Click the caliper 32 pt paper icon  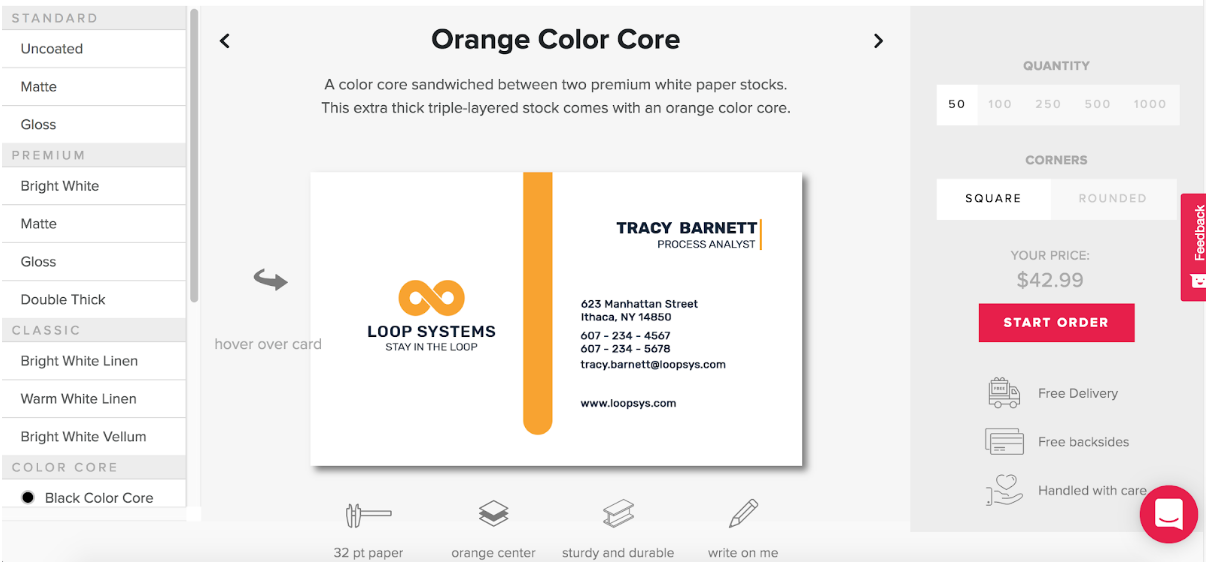tap(368, 515)
